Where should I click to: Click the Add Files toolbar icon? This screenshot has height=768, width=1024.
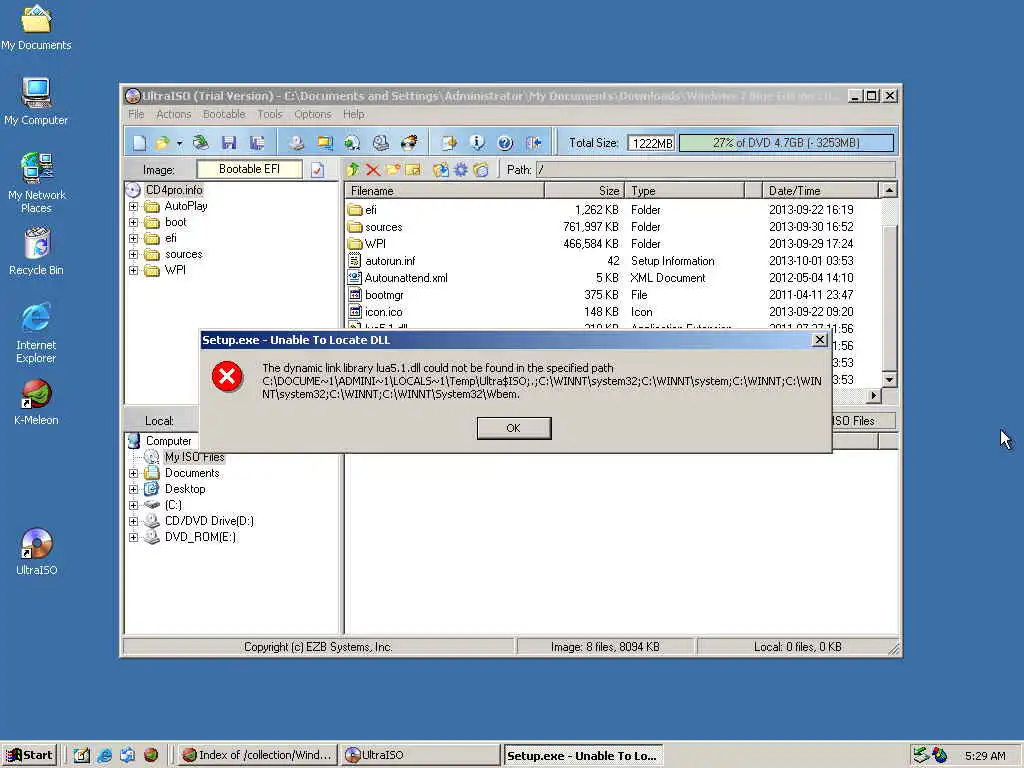[449, 142]
